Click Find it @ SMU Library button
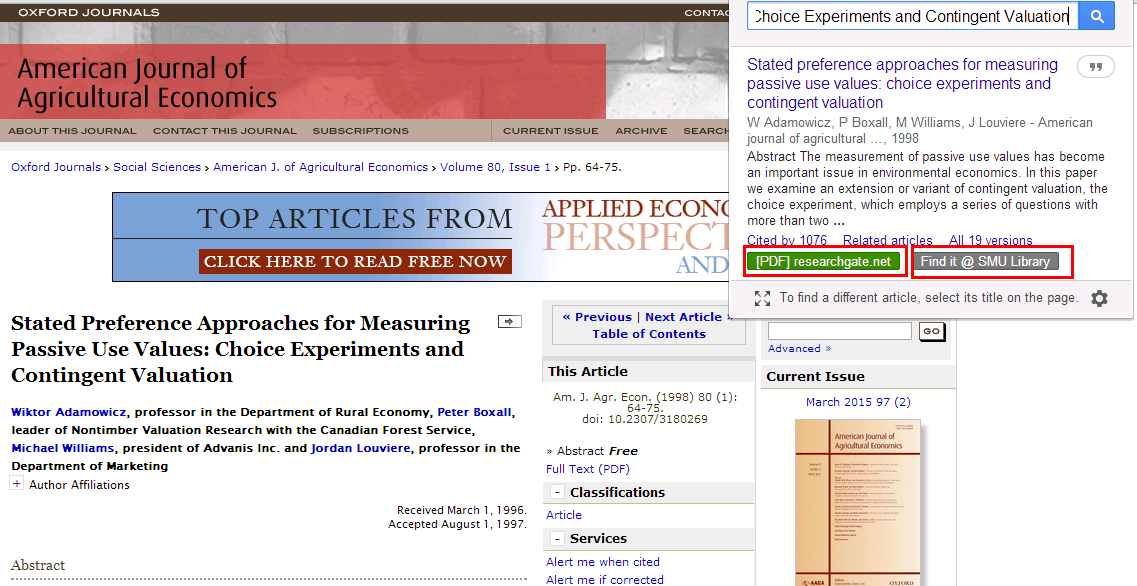Image resolution: width=1137 pixels, height=586 pixels. 985,262
